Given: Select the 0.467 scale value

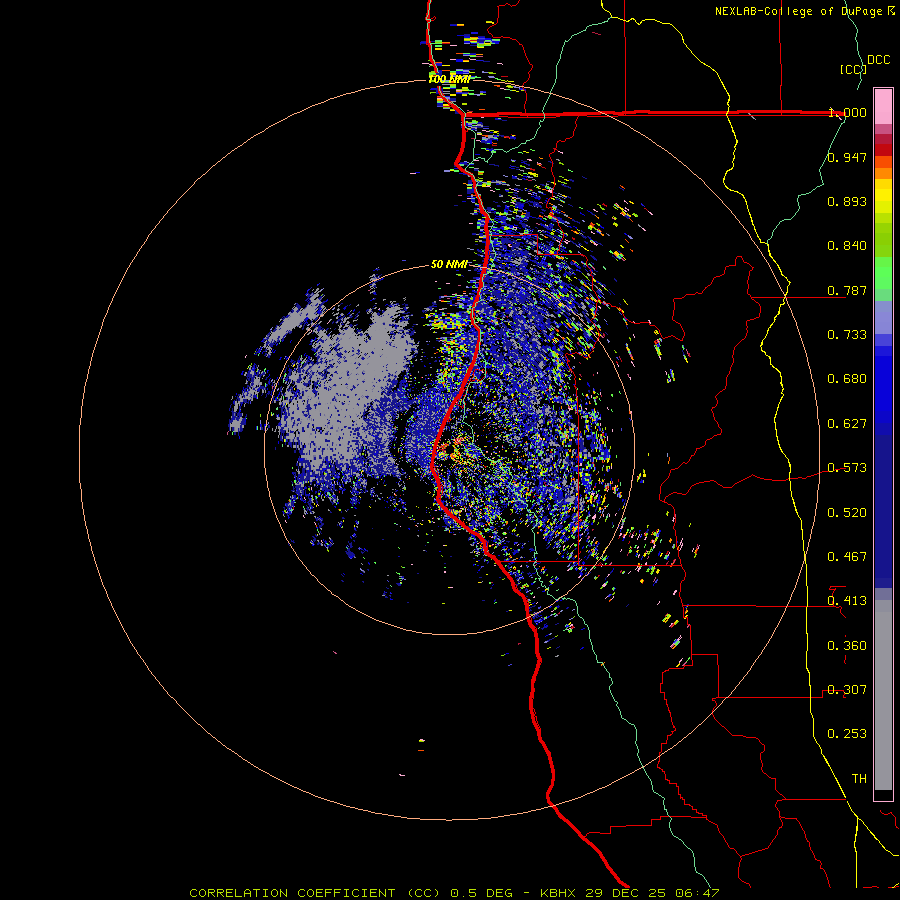Looking at the screenshot, I should (x=847, y=557).
